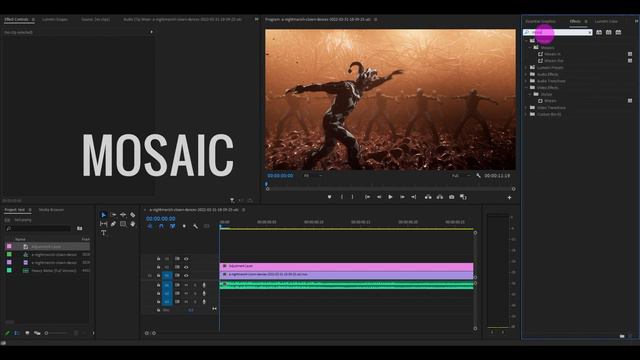Expand the Audio Transitions folder
640x360 pixels.
tap(526, 81)
